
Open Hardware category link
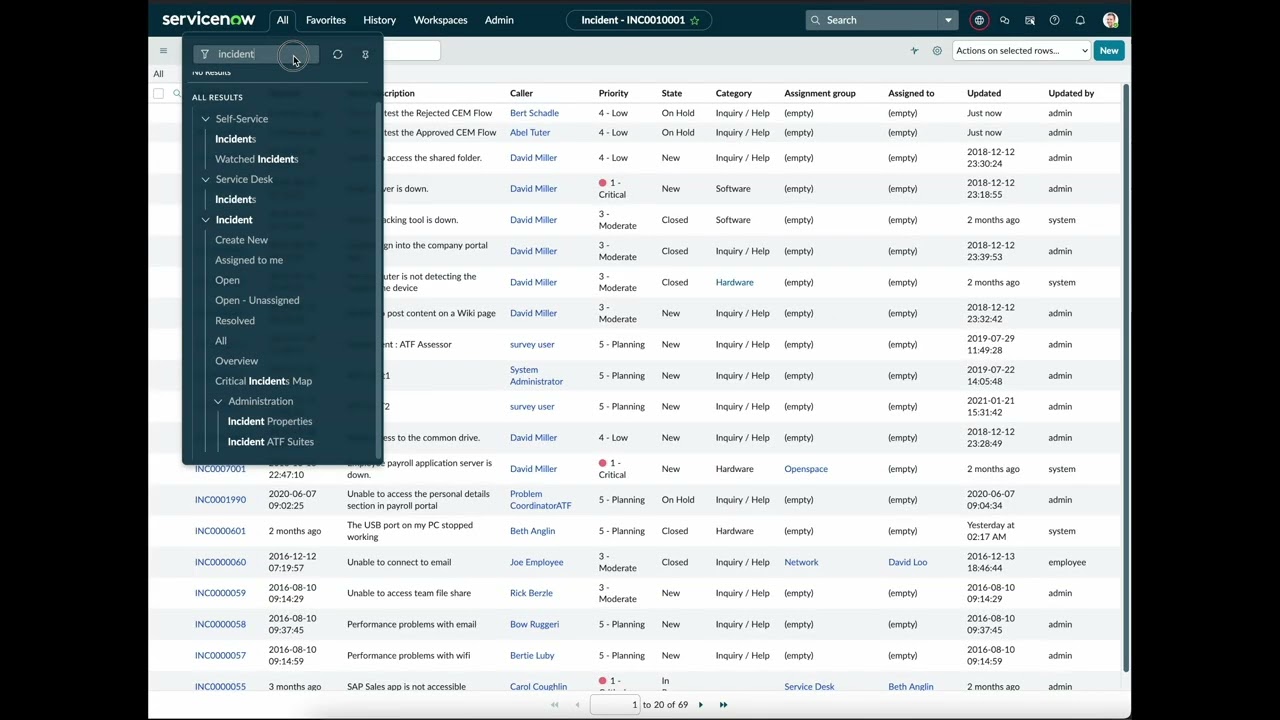tap(734, 282)
